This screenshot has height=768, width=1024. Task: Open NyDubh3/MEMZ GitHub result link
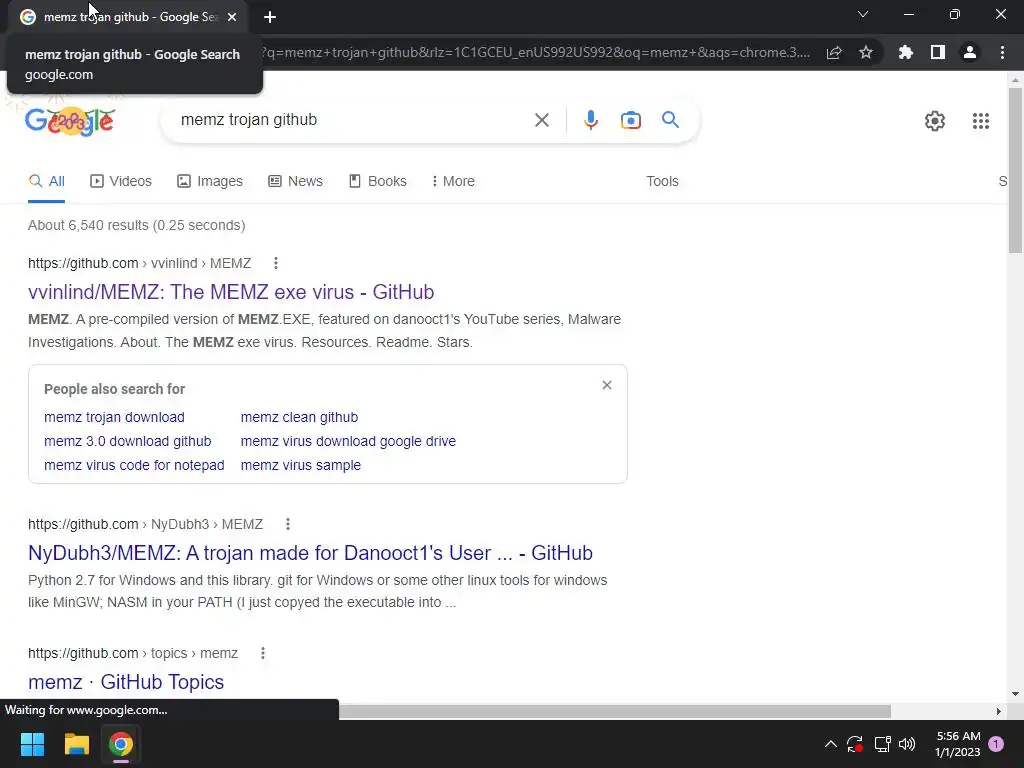310,553
